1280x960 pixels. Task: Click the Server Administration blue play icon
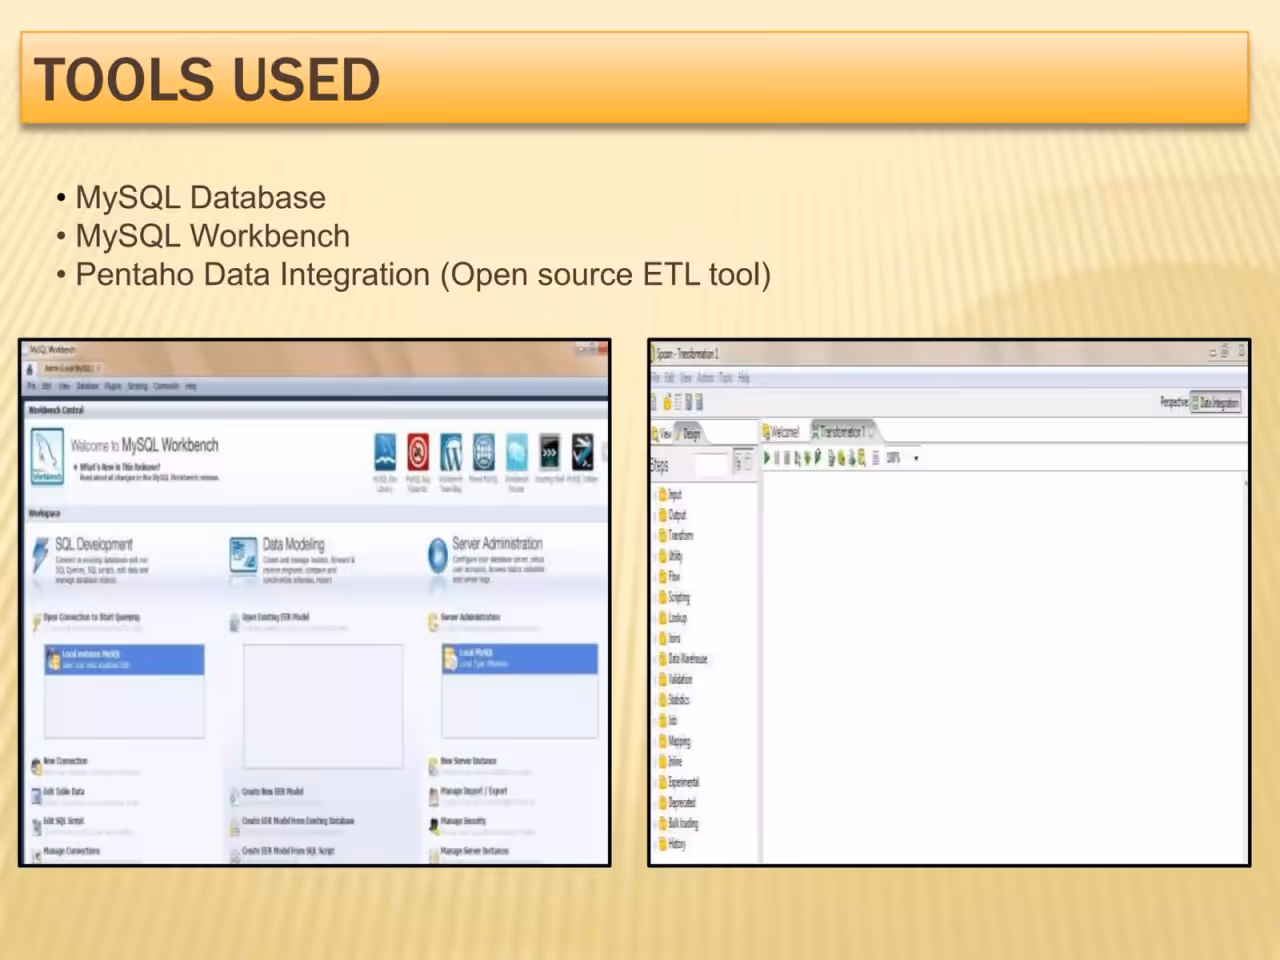(437, 555)
